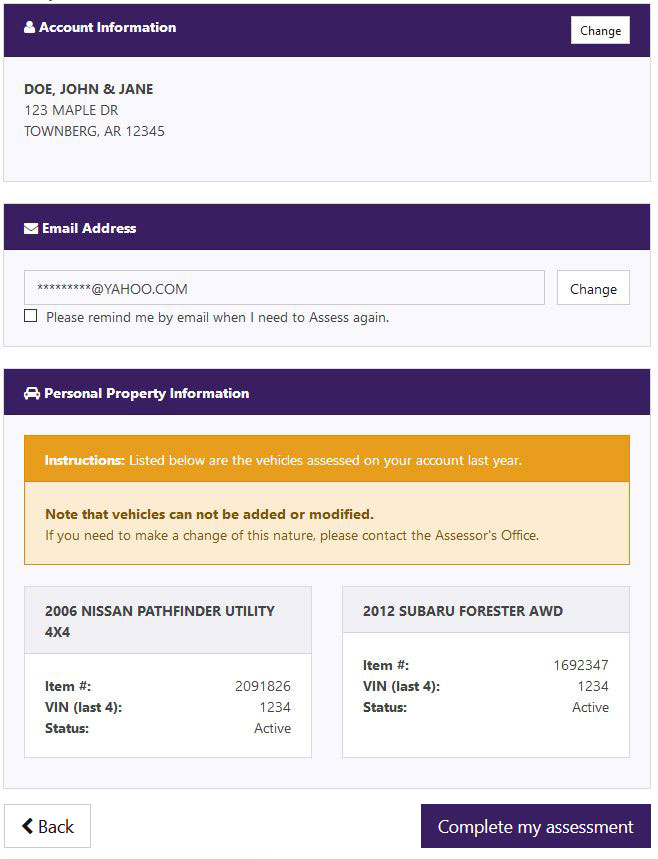This screenshot has width=658, height=859.
Task: Click item number 2091826 on the Nissan card
Action: (262, 686)
